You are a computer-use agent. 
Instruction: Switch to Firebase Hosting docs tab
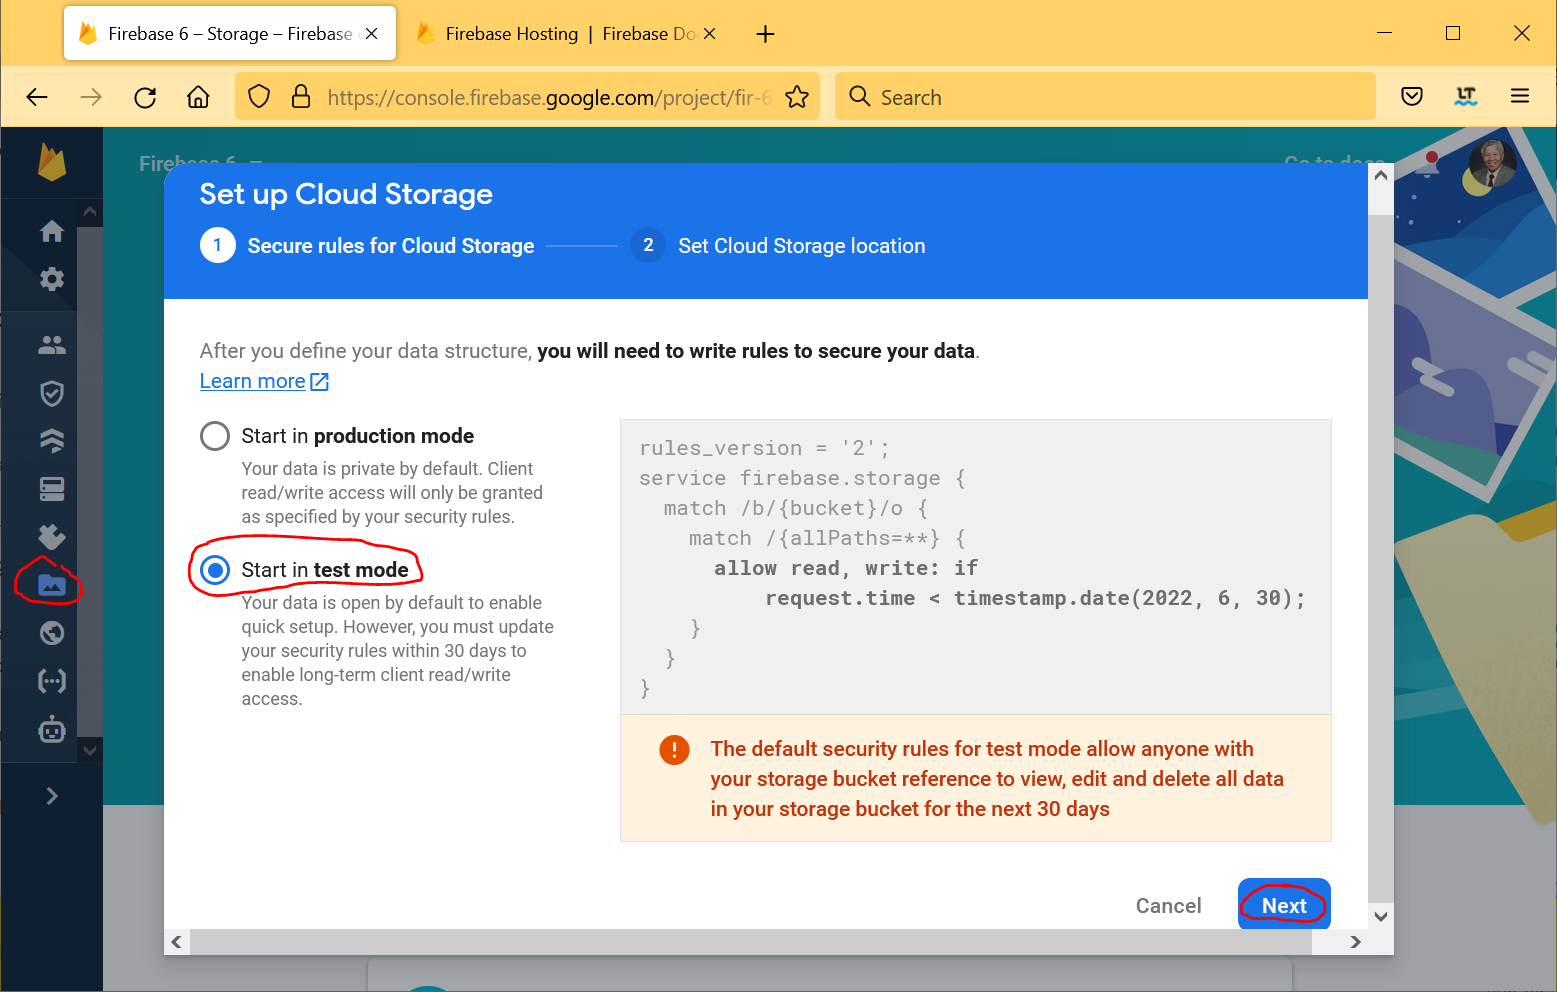coord(560,34)
